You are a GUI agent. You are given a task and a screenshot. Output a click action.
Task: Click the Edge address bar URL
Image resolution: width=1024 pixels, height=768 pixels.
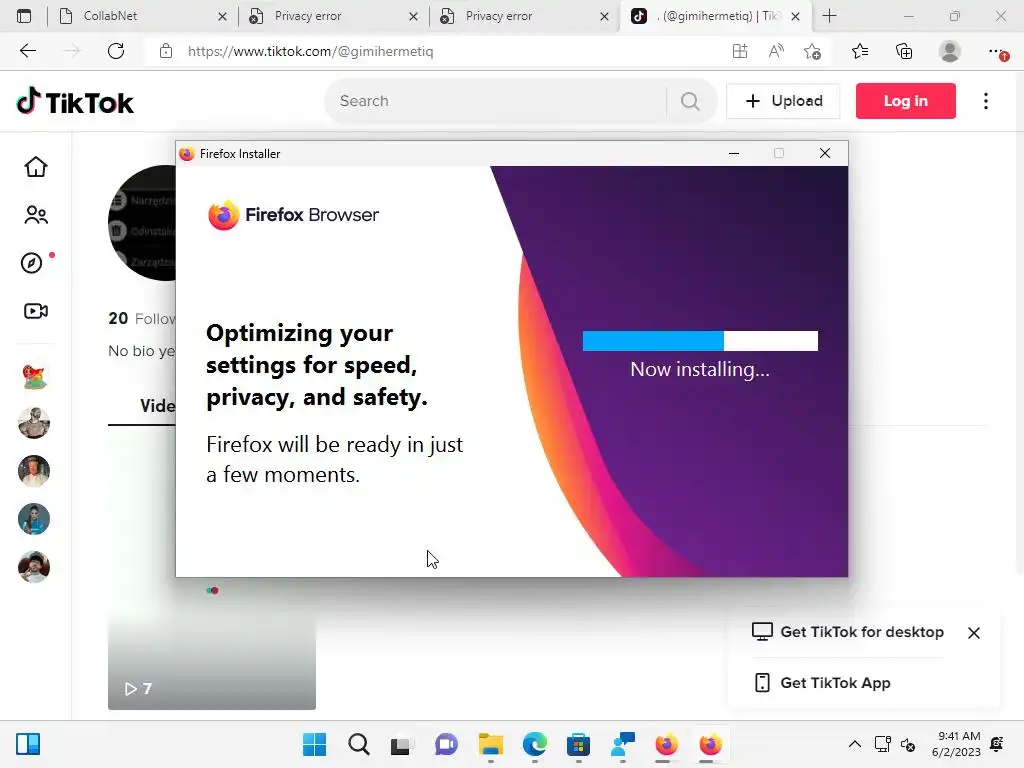pyautogui.click(x=310, y=51)
